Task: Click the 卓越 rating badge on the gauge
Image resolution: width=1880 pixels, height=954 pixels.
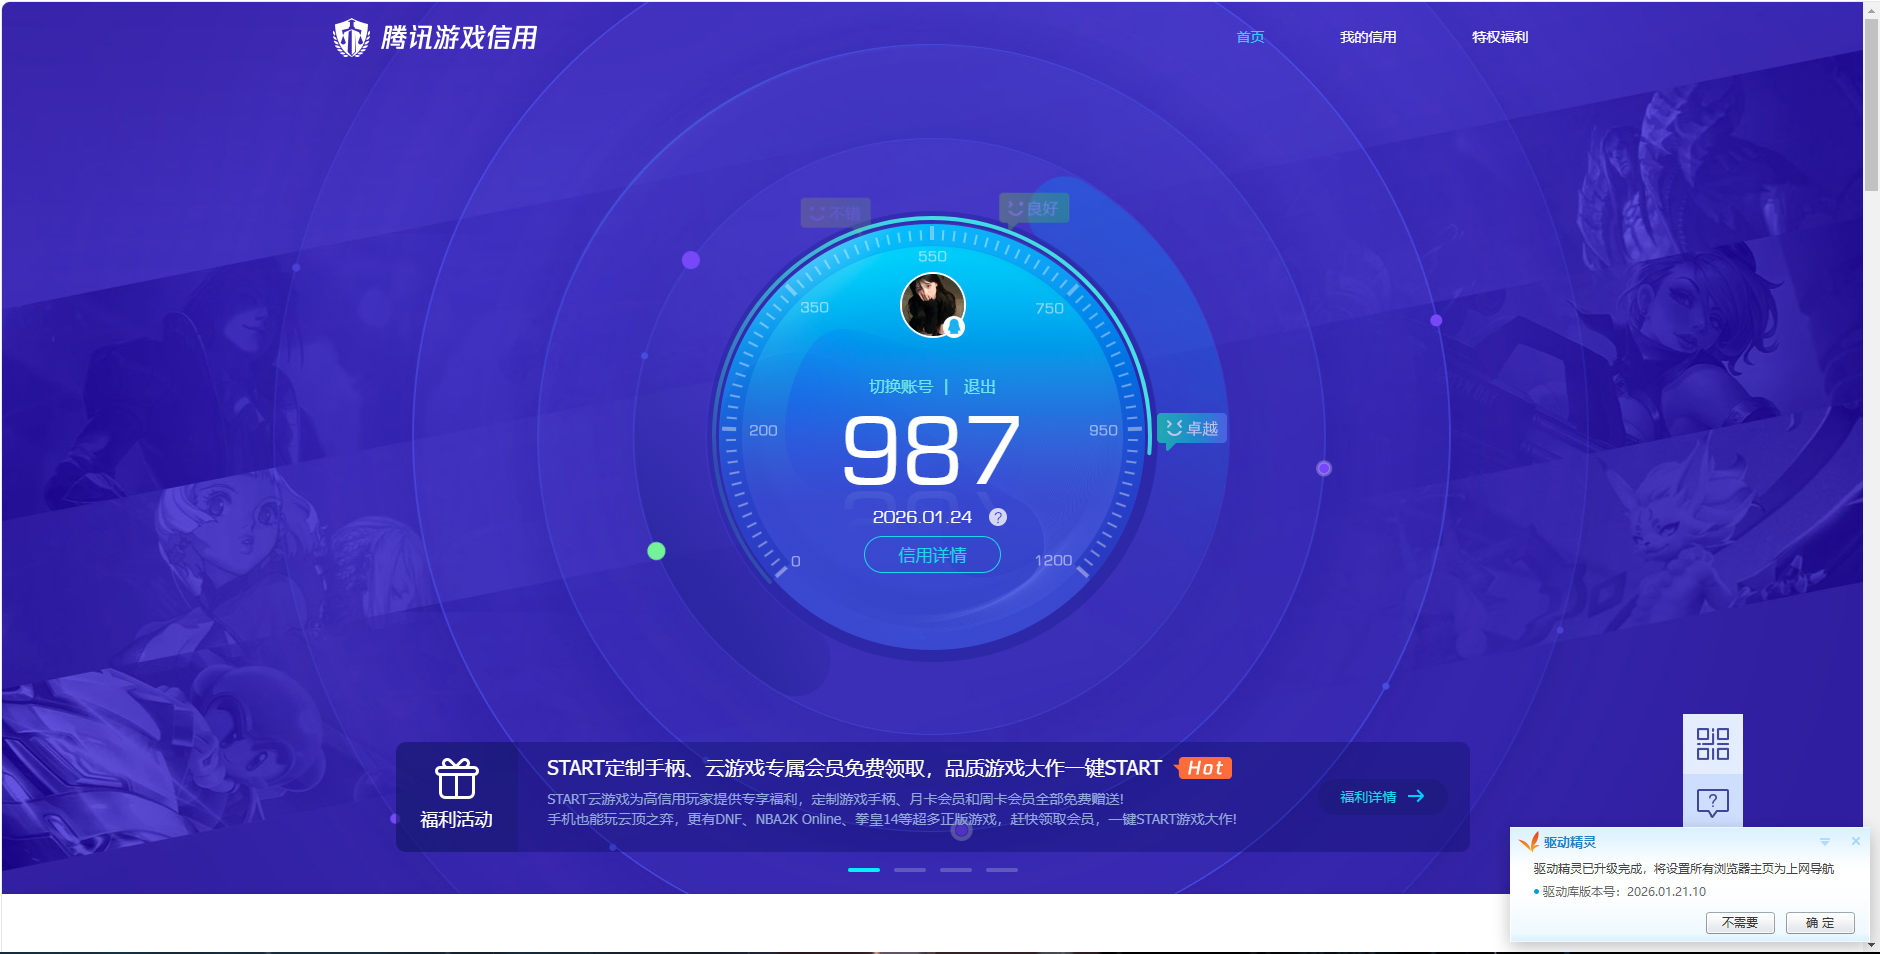Action: click(1191, 428)
